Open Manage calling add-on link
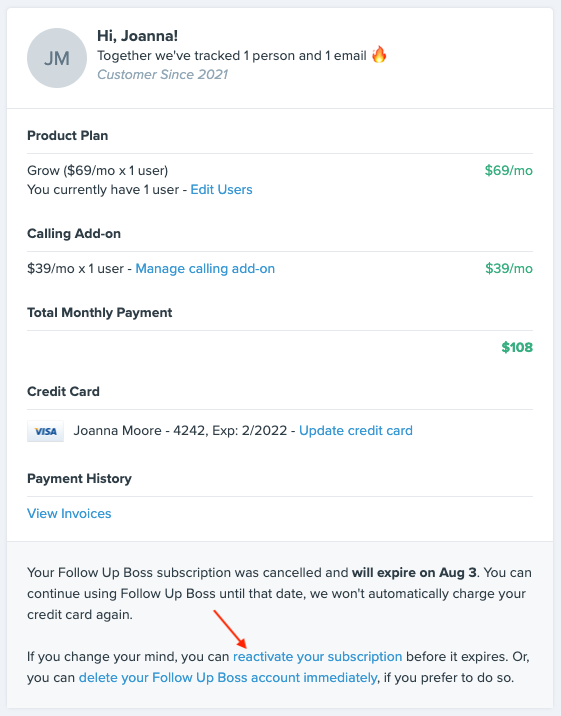 point(205,268)
